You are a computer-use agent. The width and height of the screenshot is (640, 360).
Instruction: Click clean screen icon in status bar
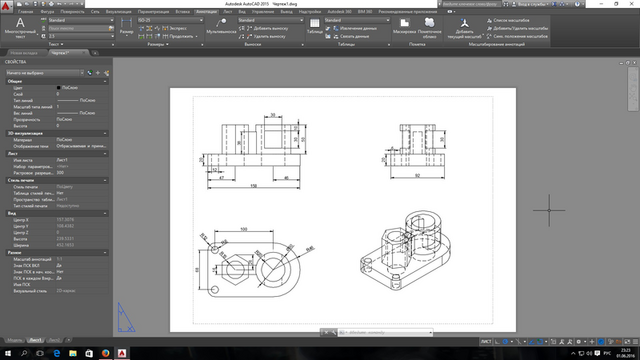click(627, 342)
